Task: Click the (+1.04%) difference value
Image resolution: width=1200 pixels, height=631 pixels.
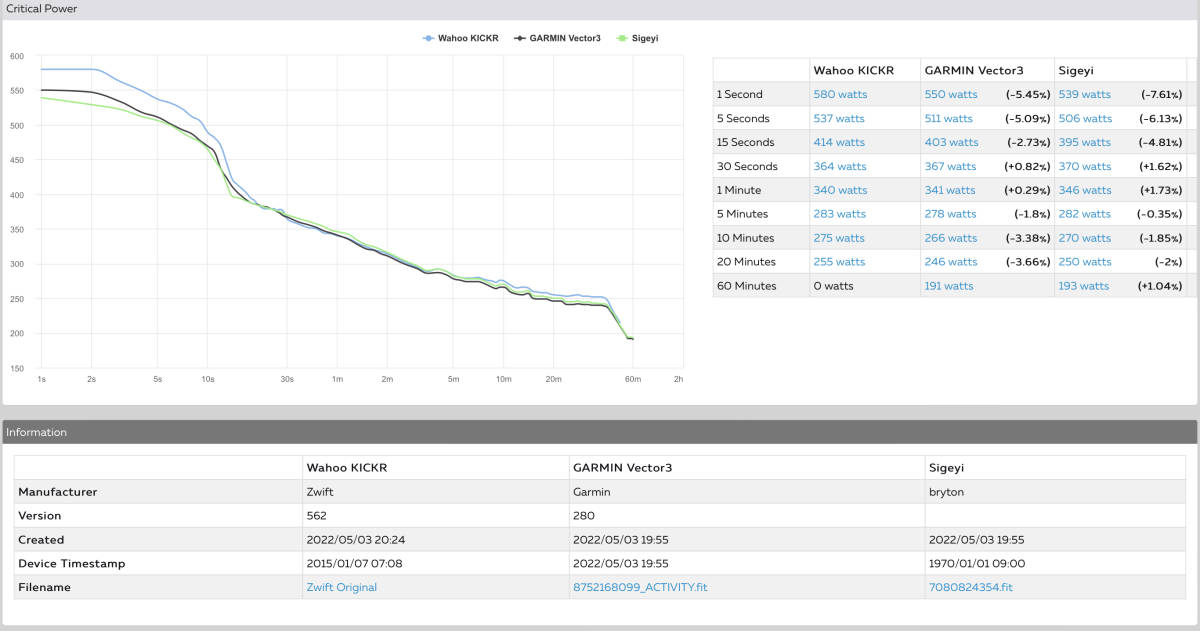Action: pyautogui.click(x=1161, y=286)
